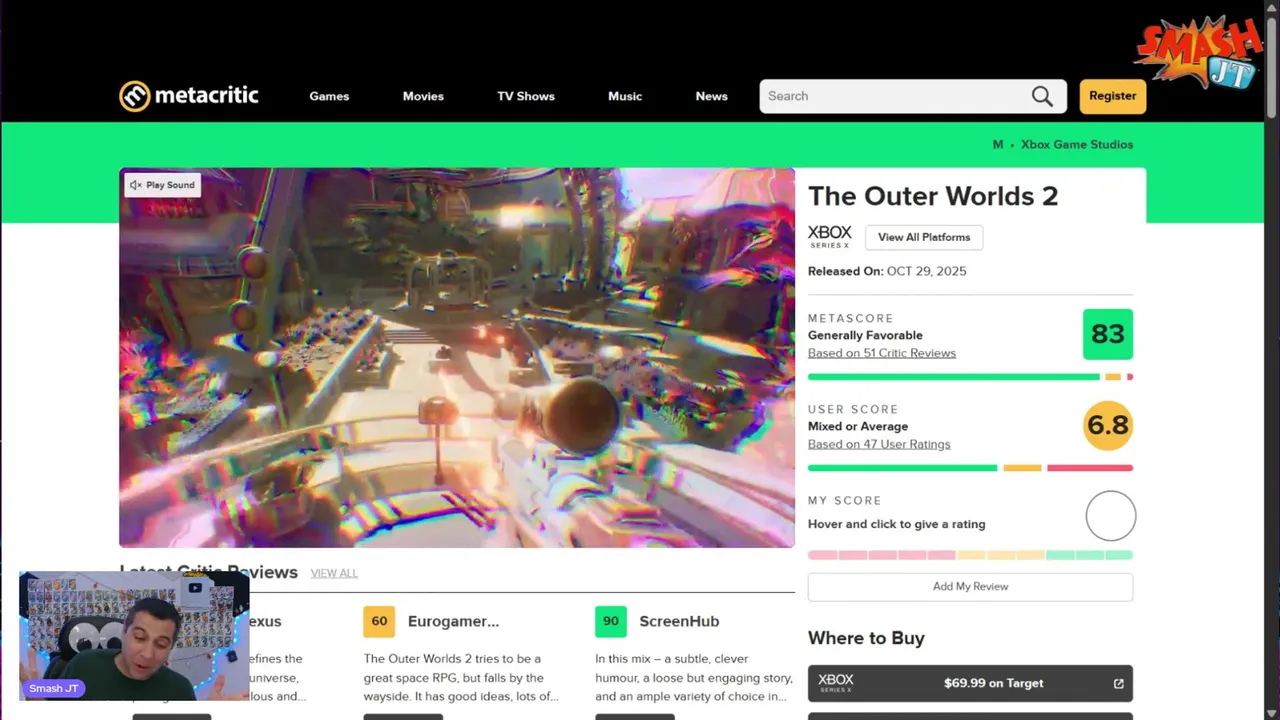This screenshot has height=720, width=1280.
Task: Open Based on 47 User Ratings link
Action: coord(879,444)
